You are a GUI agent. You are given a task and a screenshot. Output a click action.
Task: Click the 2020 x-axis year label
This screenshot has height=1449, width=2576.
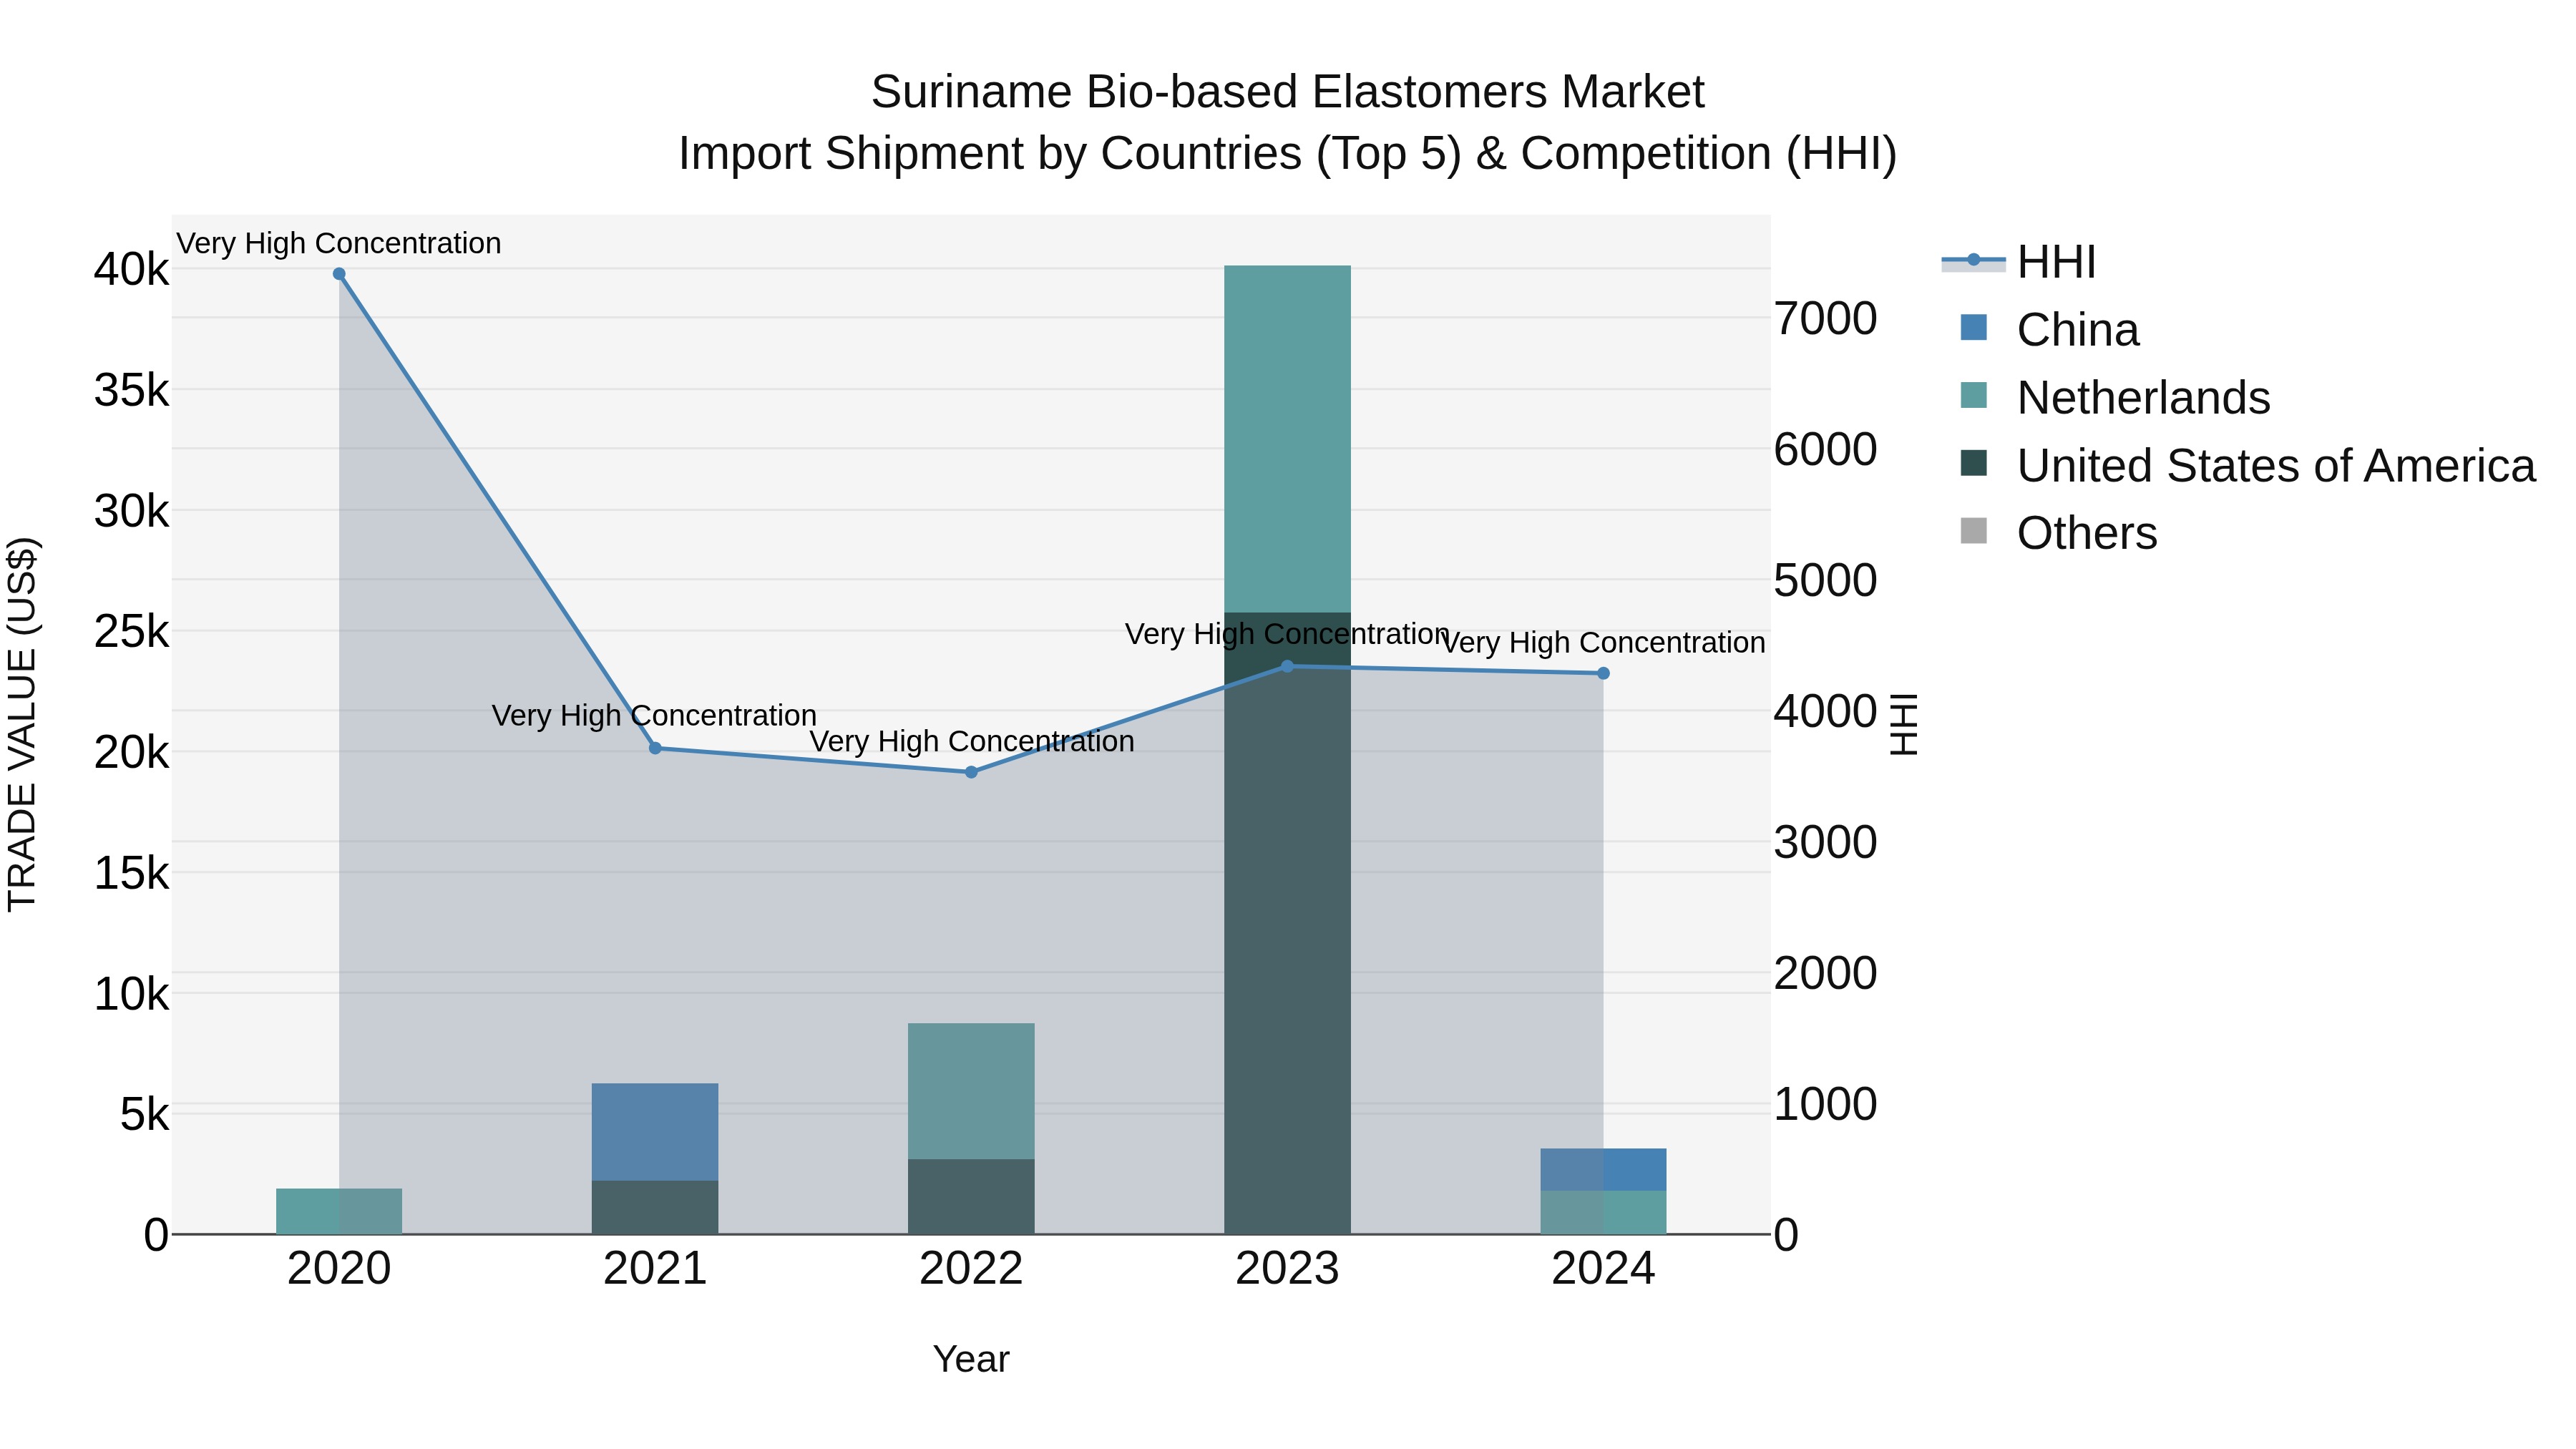tap(339, 1269)
